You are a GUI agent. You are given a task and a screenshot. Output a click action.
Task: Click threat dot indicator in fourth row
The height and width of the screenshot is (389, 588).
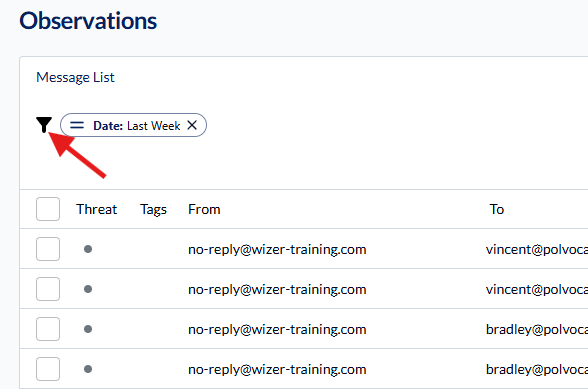click(x=88, y=369)
